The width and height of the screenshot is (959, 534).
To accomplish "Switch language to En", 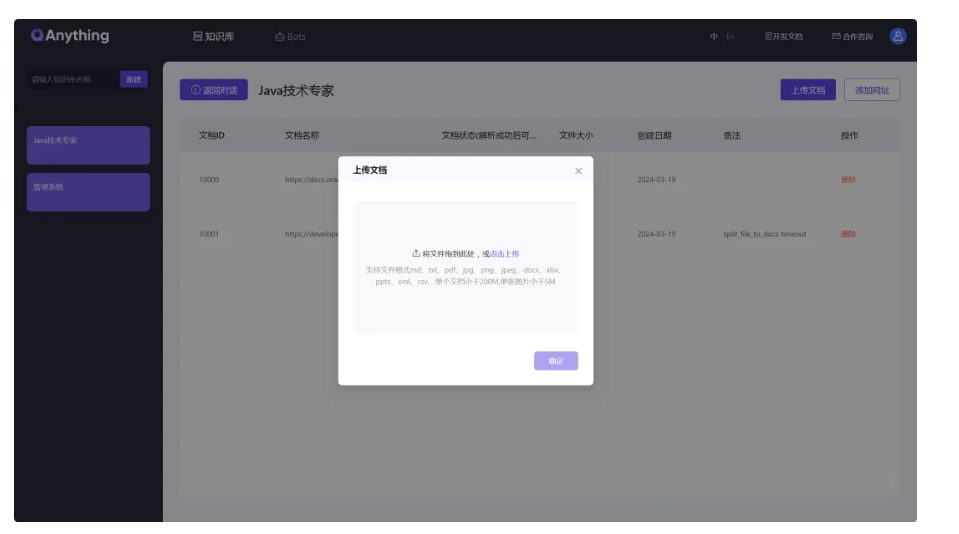I will [731, 36].
